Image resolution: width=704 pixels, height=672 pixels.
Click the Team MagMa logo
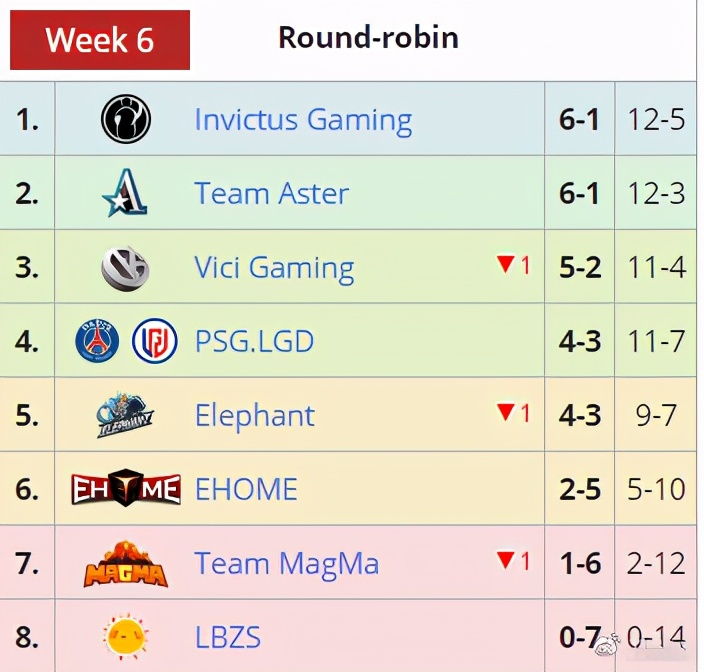pyautogui.click(x=126, y=563)
